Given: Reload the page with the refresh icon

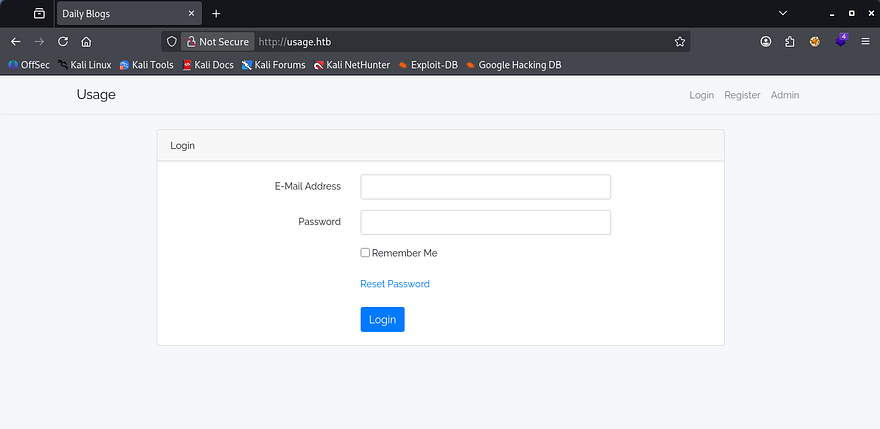Looking at the screenshot, I should [x=63, y=42].
